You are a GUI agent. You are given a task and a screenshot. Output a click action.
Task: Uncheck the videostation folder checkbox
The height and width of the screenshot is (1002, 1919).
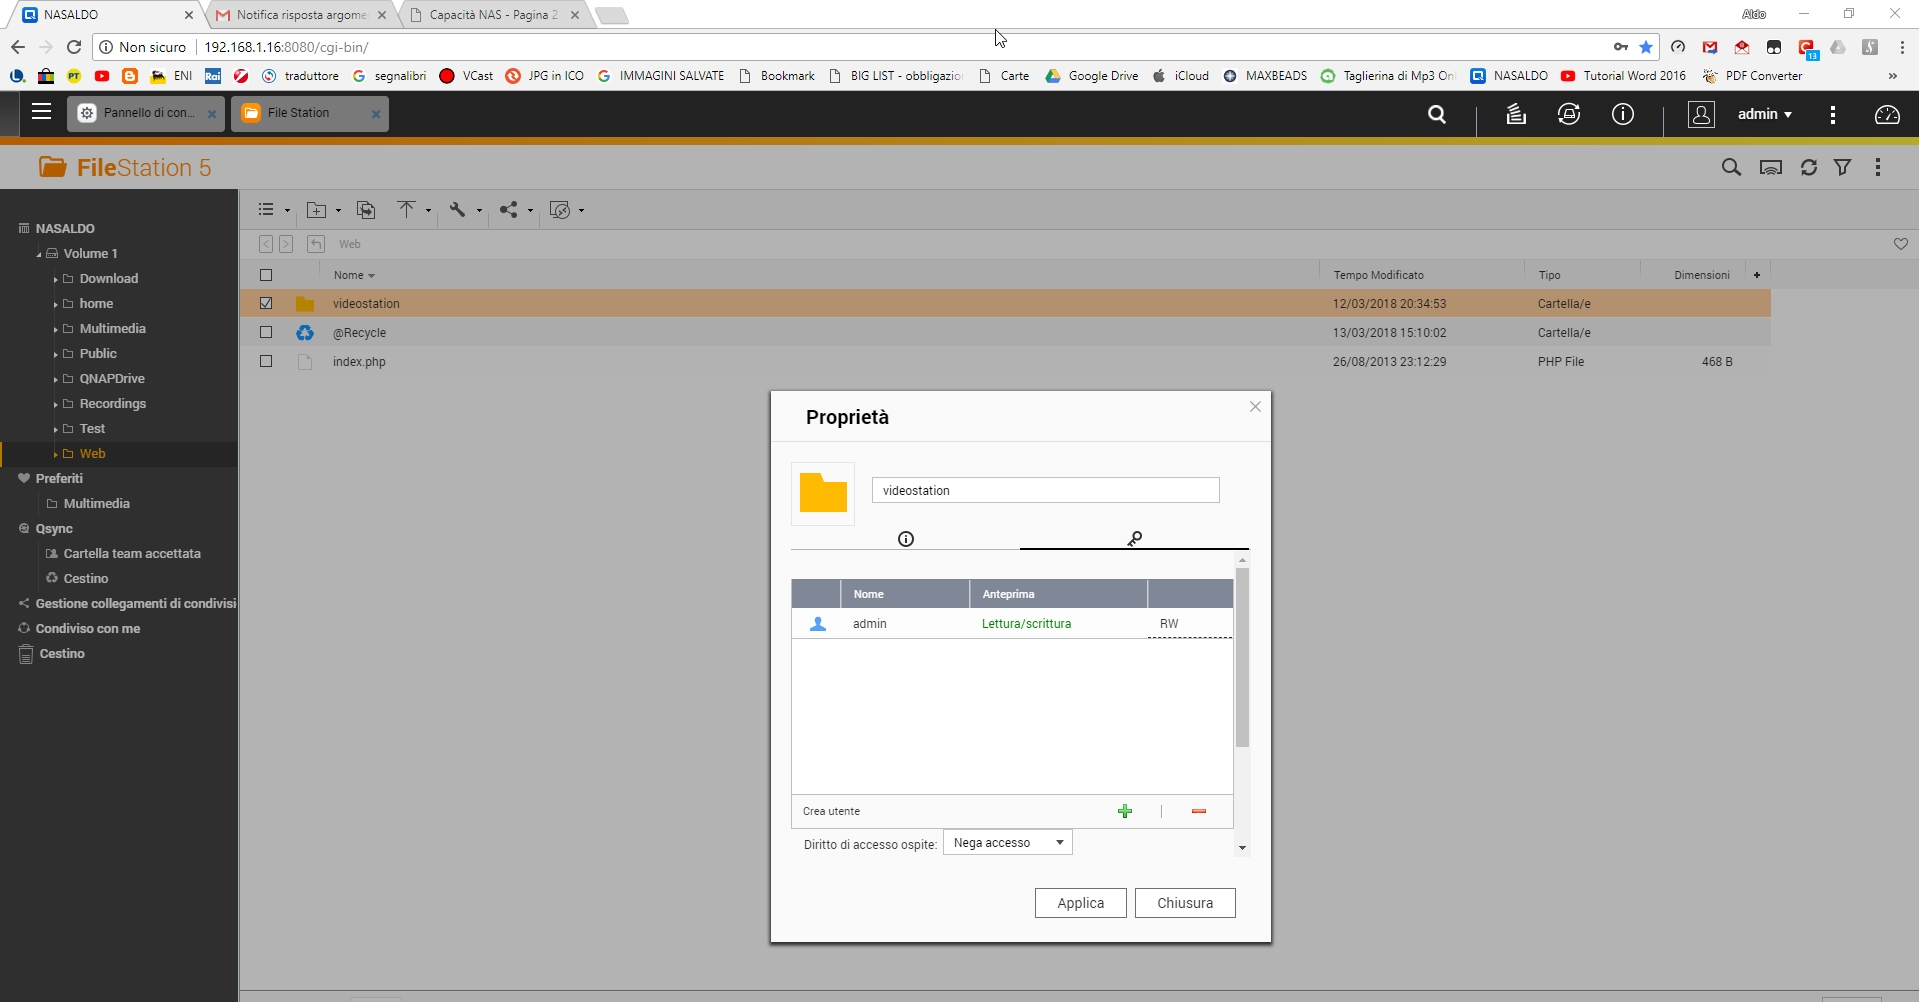click(266, 303)
